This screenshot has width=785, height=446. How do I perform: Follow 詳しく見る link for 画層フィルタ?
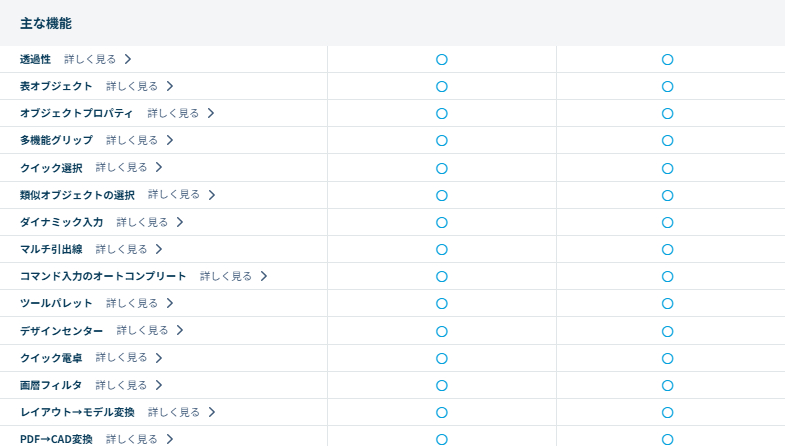(x=121, y=385)
